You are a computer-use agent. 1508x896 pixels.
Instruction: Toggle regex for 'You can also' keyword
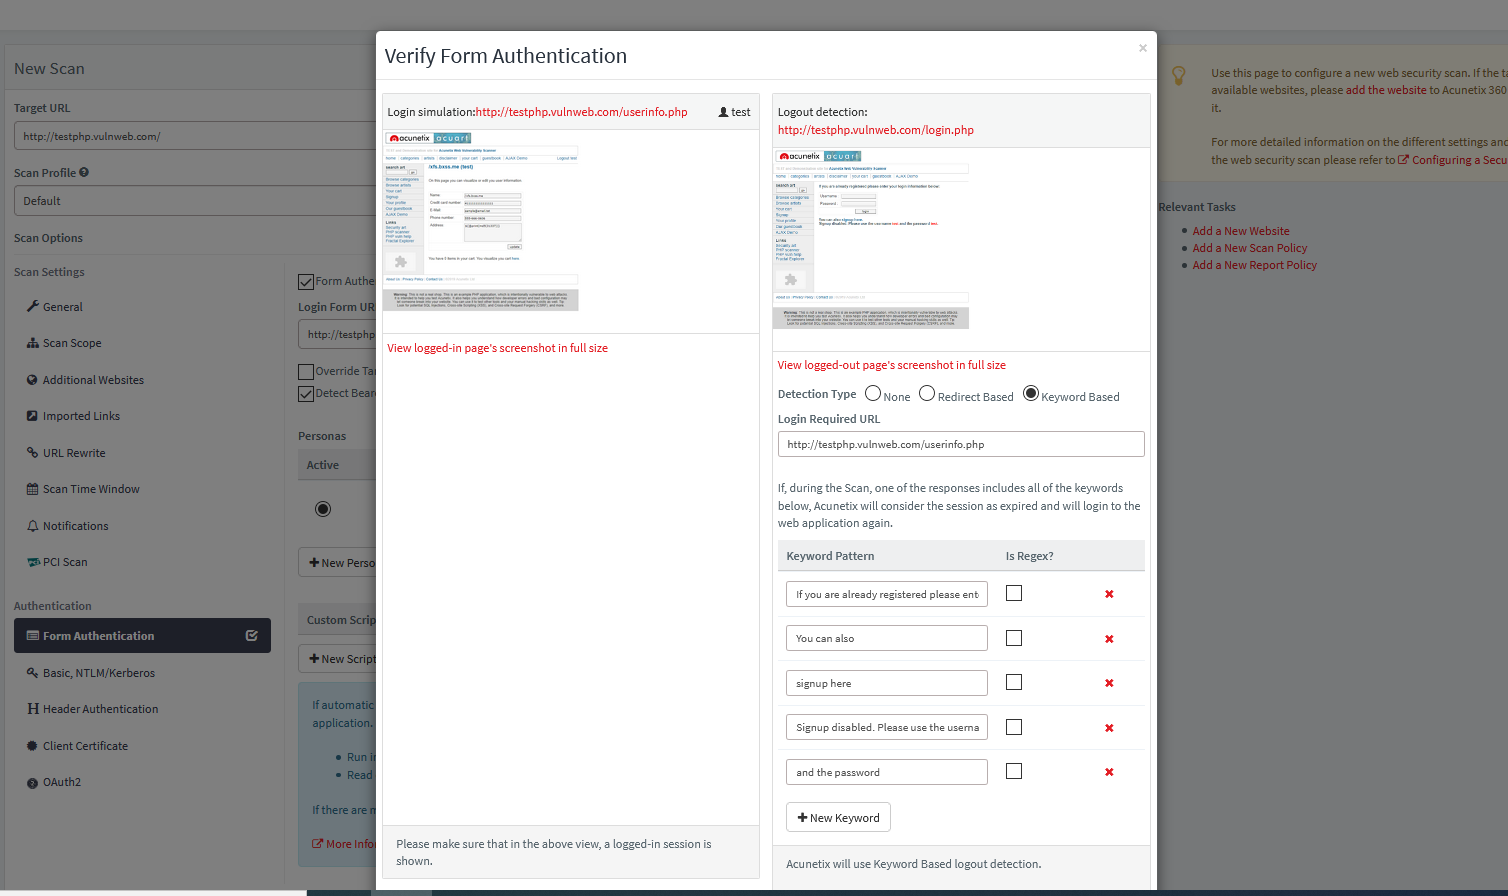click(1014, 638)
